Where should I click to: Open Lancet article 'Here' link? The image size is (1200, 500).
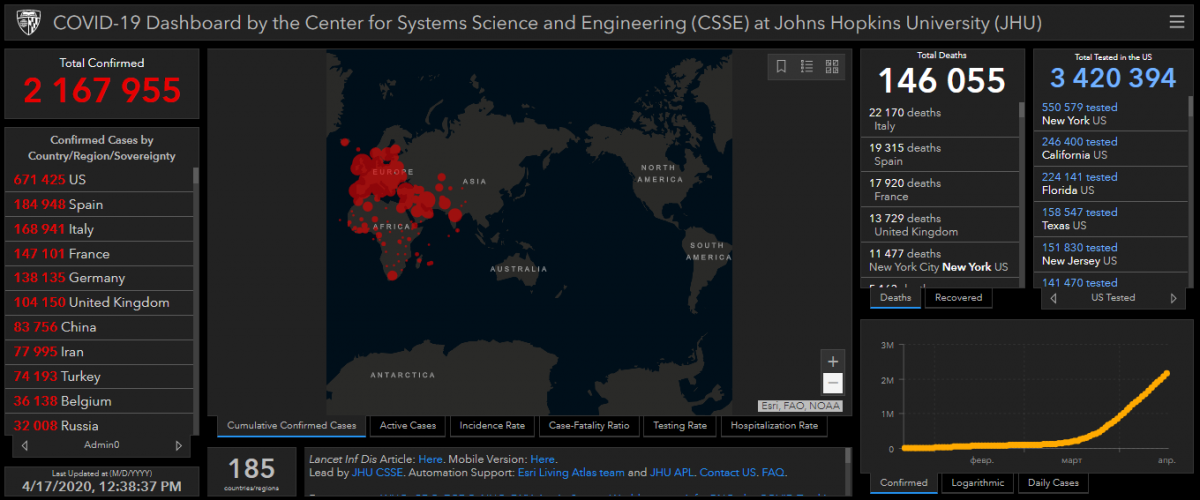click(430, 459)
